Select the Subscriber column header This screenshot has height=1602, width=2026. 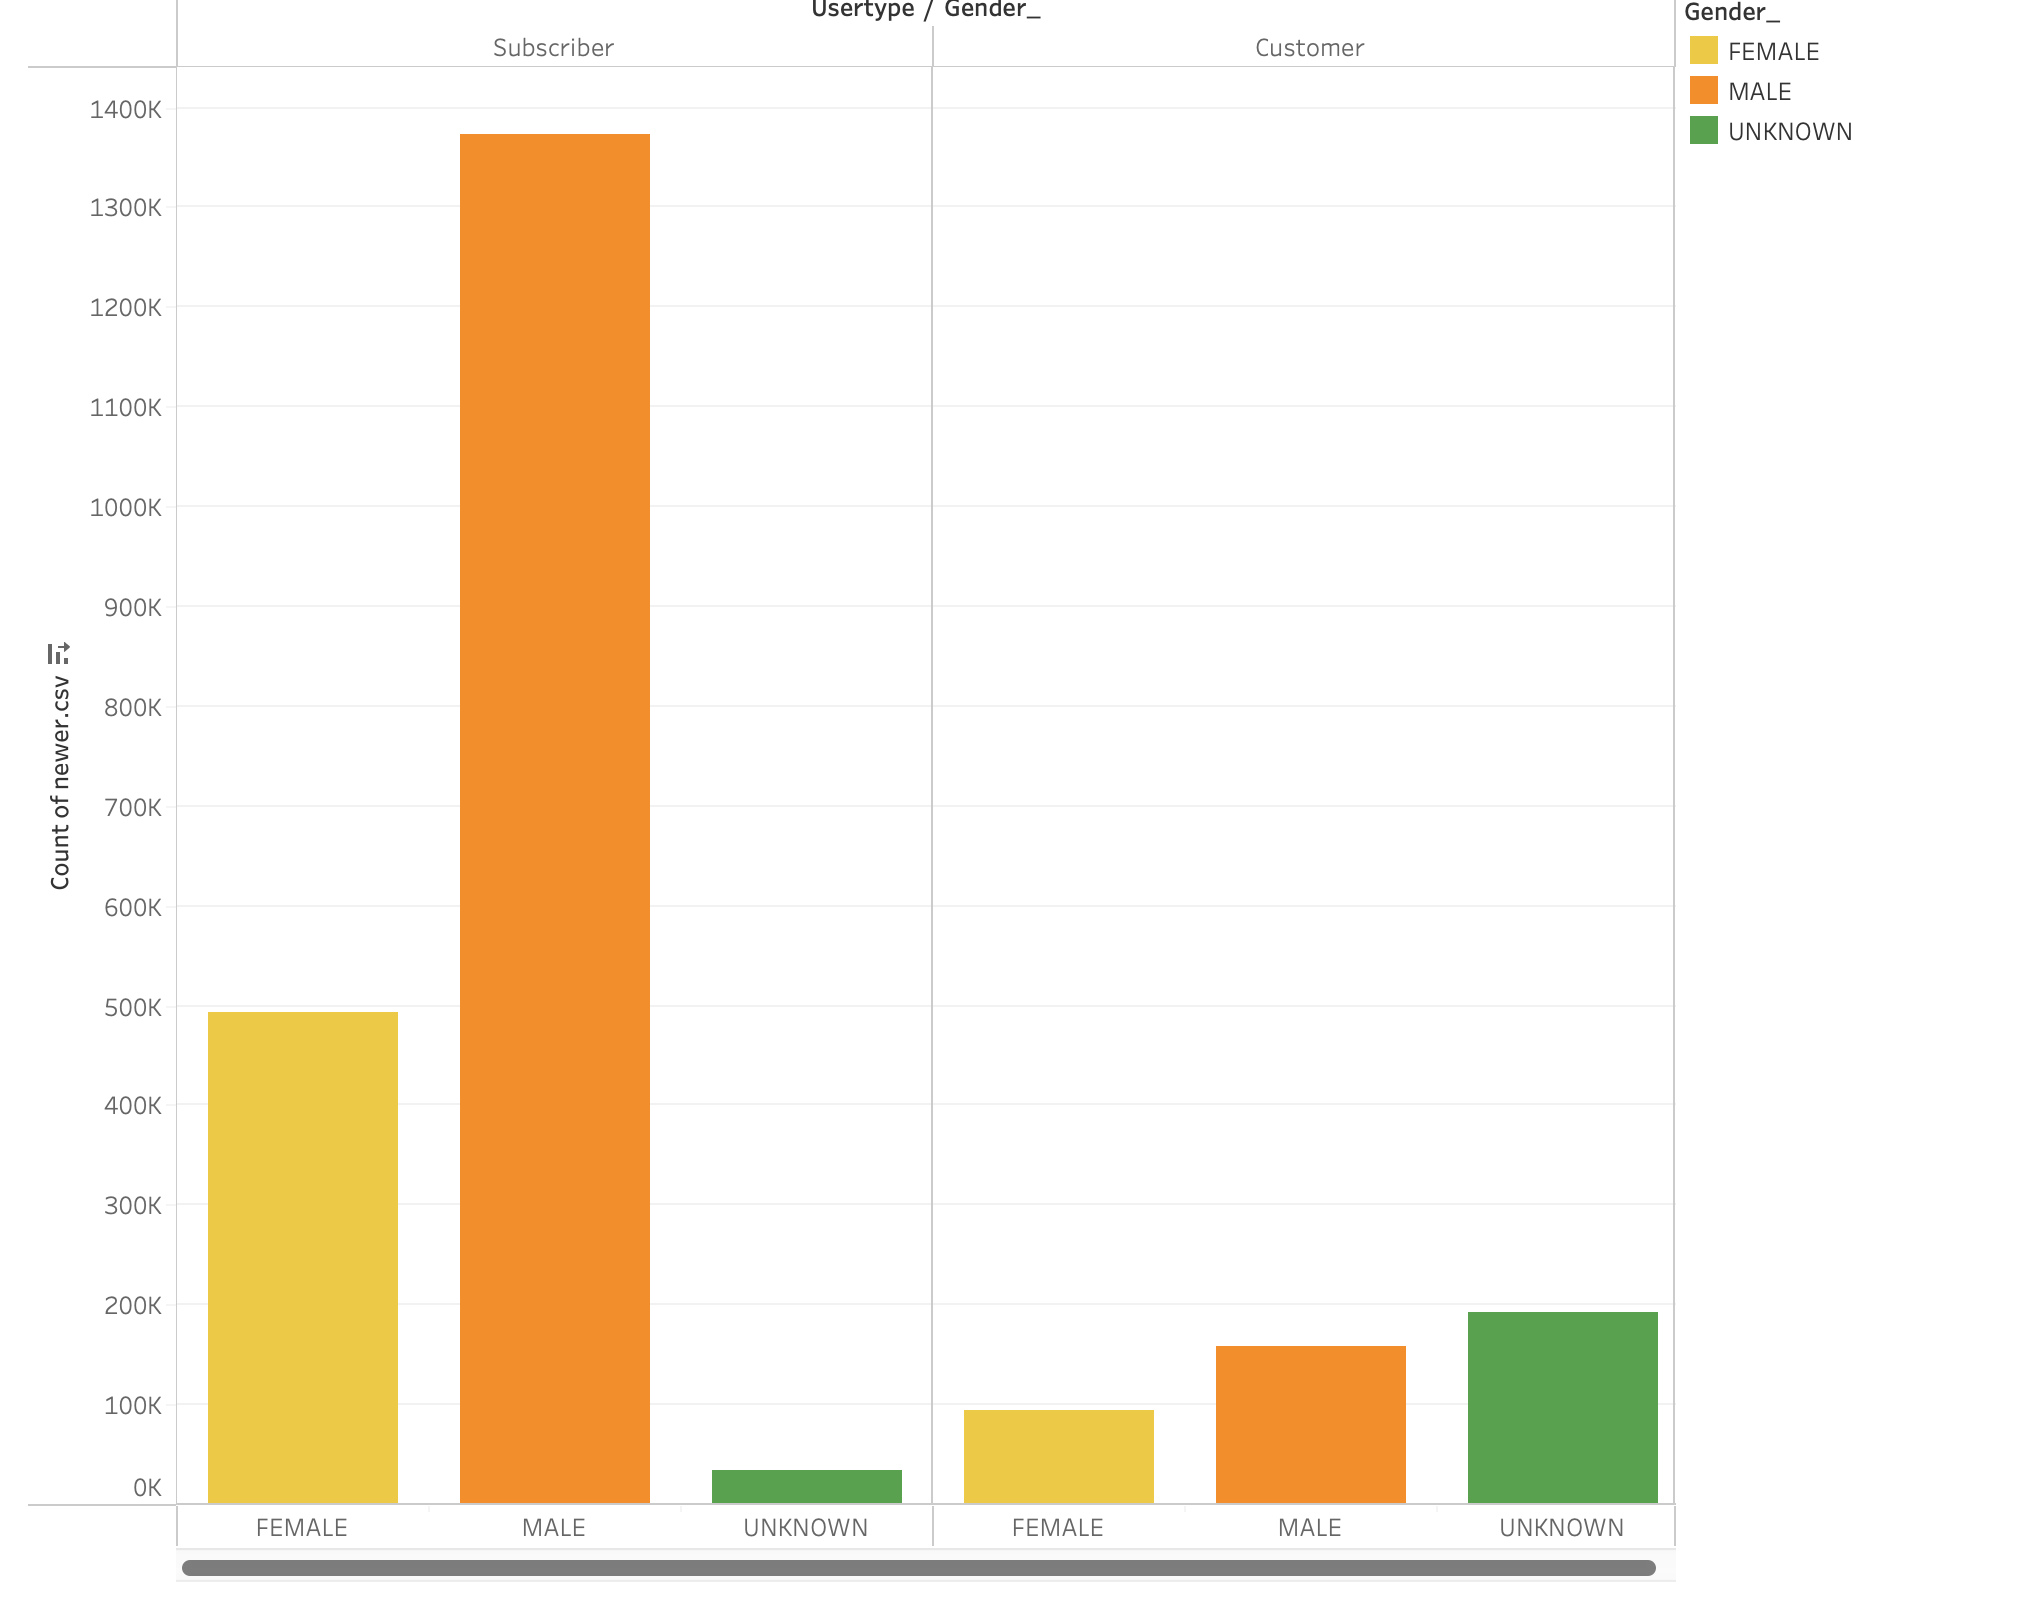click(553, 48)
